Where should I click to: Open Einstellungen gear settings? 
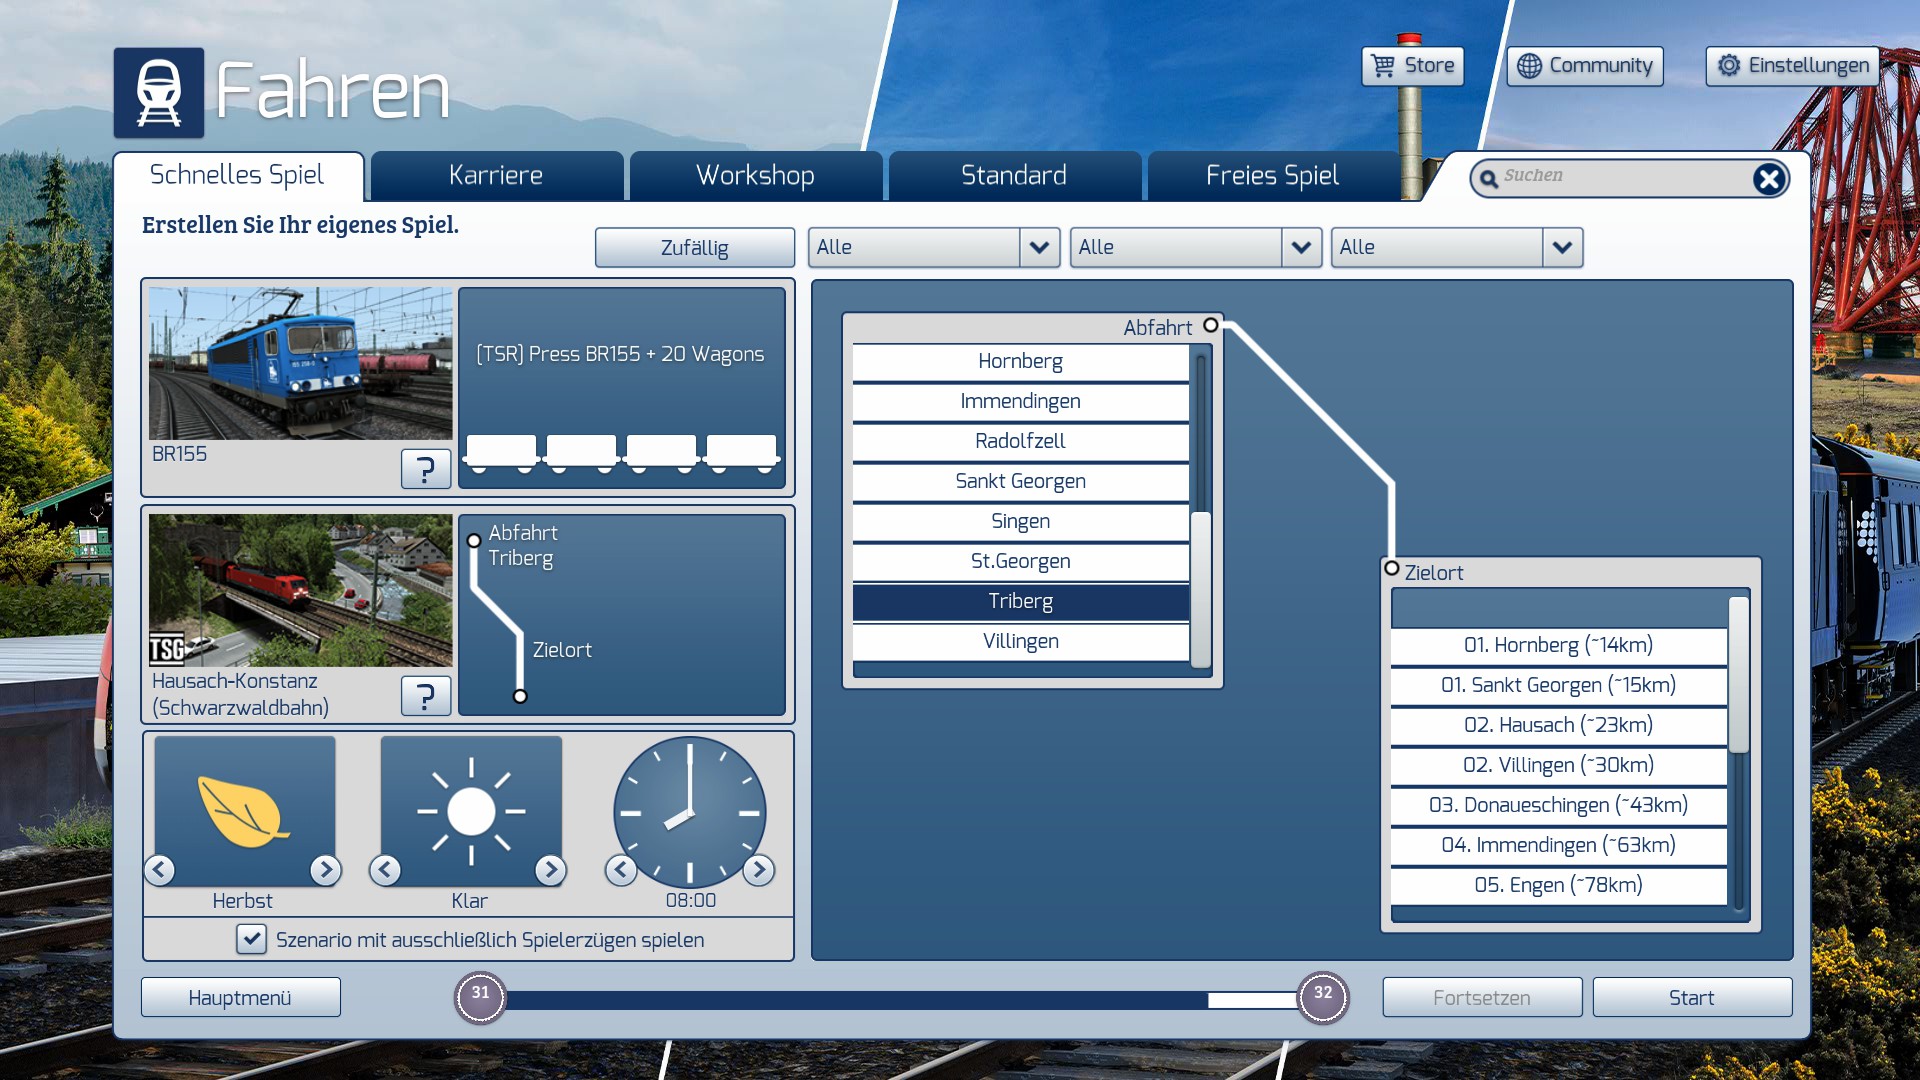click(x=1792, y=66)
